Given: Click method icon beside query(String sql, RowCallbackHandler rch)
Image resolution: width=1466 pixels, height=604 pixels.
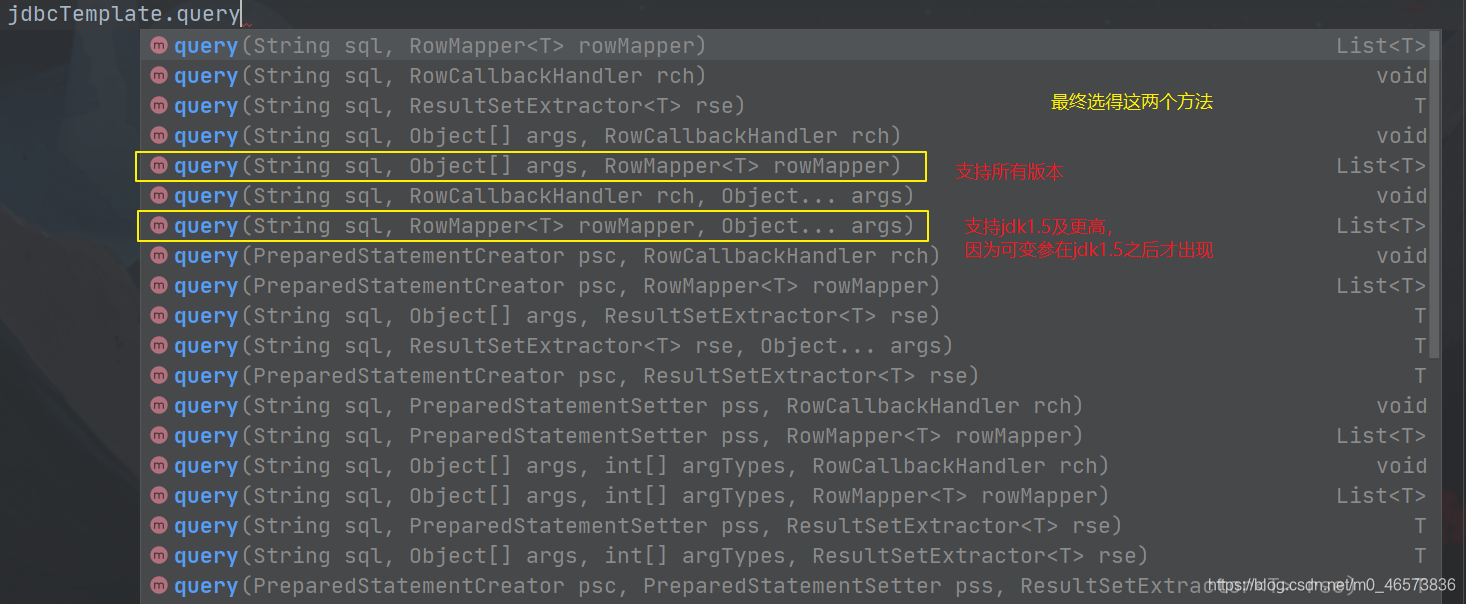Looking at the screenshot, I should (158, 76).
